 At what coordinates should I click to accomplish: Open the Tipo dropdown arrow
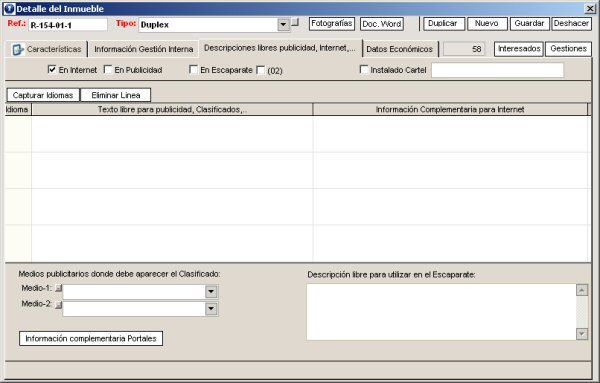[283, 24]
